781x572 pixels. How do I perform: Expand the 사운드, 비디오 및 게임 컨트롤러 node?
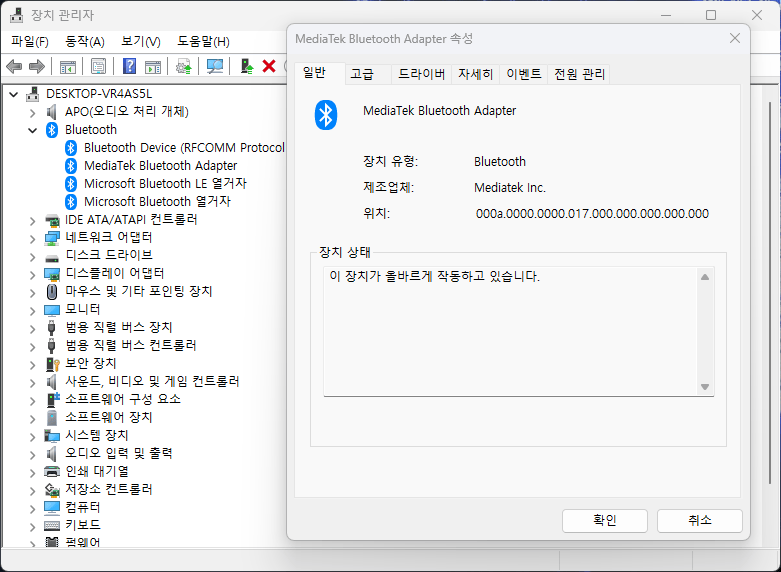coord(33,382)
